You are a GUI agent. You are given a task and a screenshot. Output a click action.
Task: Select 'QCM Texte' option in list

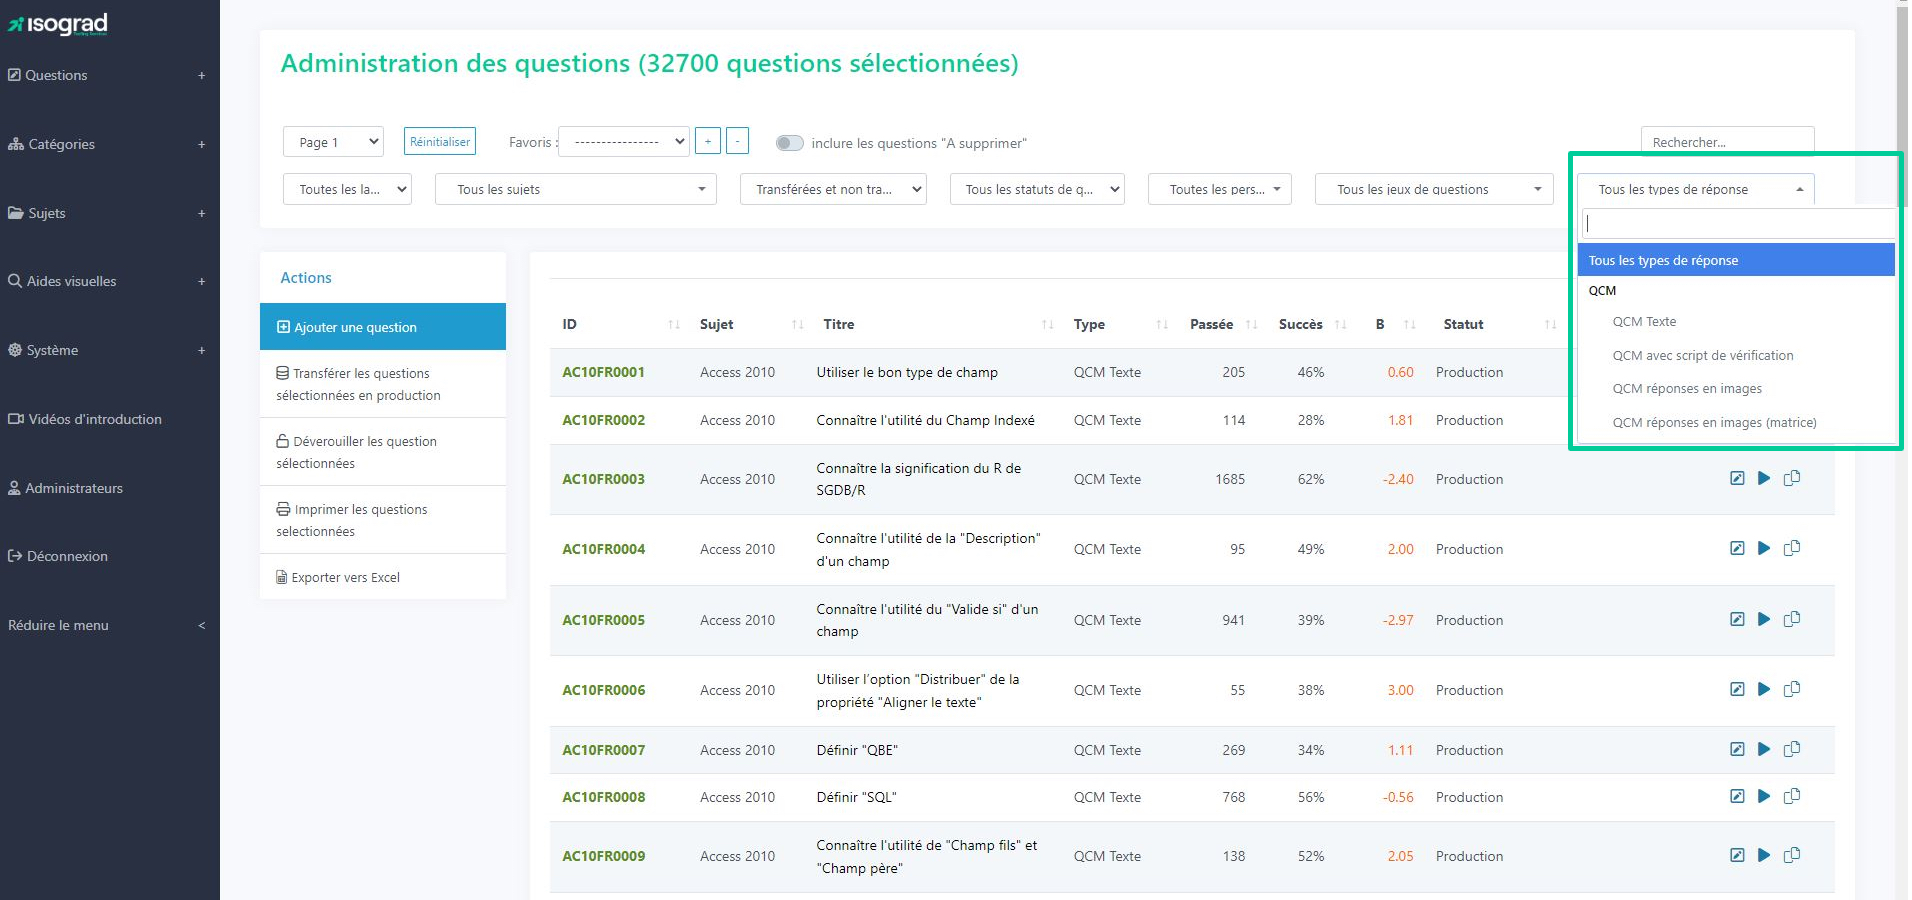pyautogui.click(x=1644, y=322)
